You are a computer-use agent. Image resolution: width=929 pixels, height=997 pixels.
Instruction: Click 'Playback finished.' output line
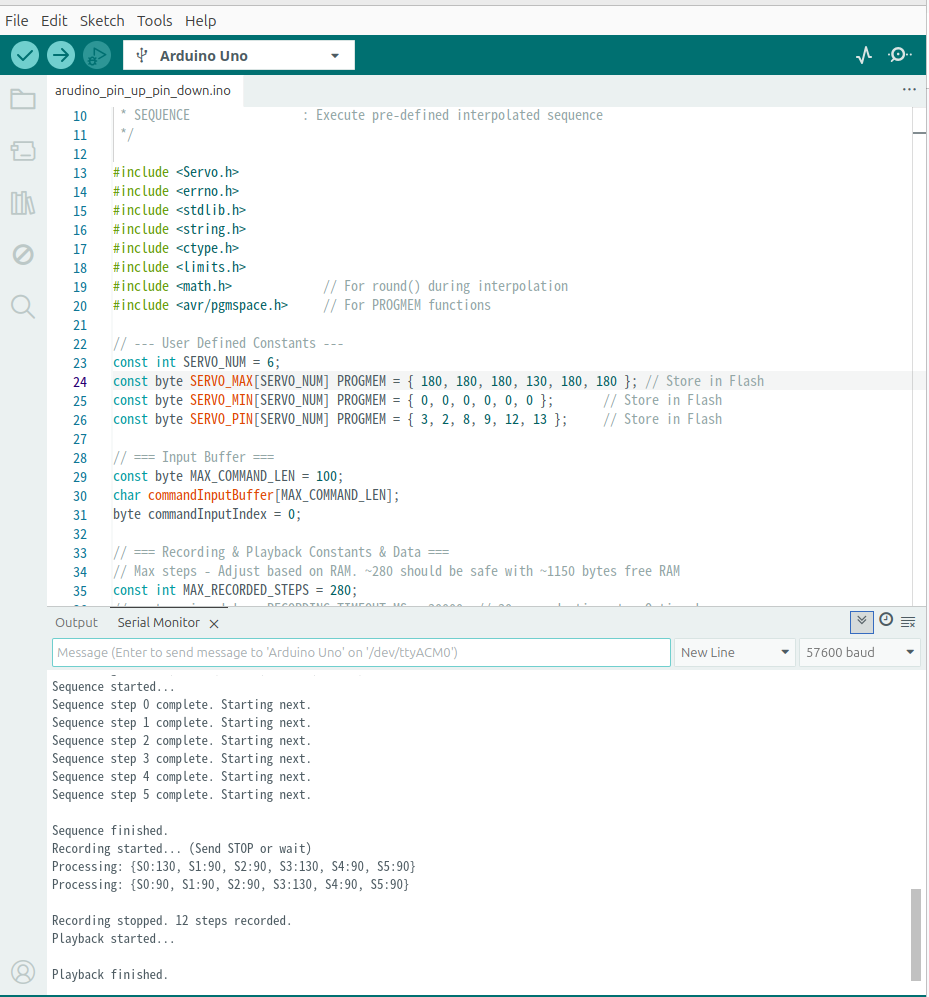[110, 975]
